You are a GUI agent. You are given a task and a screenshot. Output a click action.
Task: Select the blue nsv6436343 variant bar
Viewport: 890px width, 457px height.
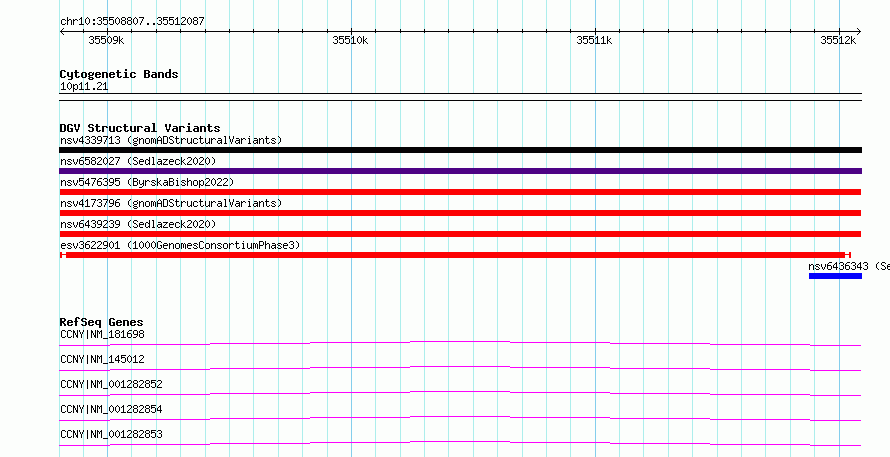[836, 276]
